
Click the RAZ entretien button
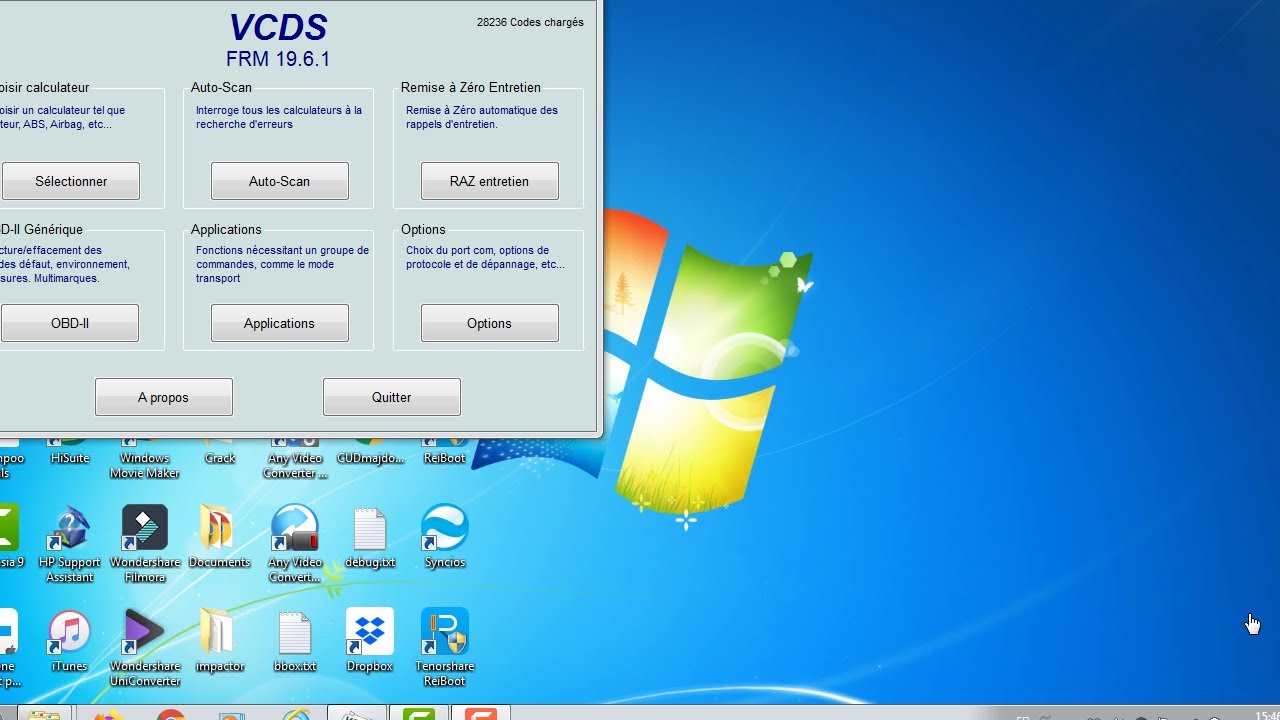coord(490,181)
